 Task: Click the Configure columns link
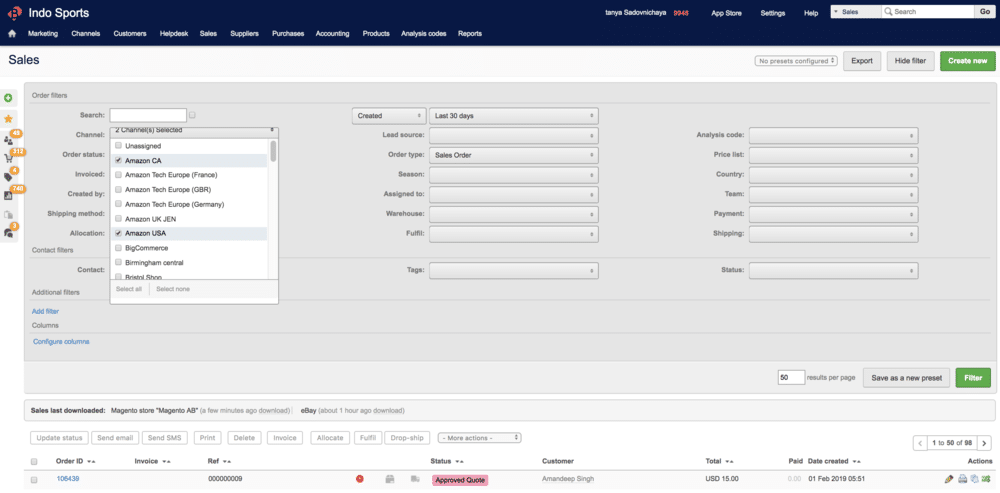point(61,342)
